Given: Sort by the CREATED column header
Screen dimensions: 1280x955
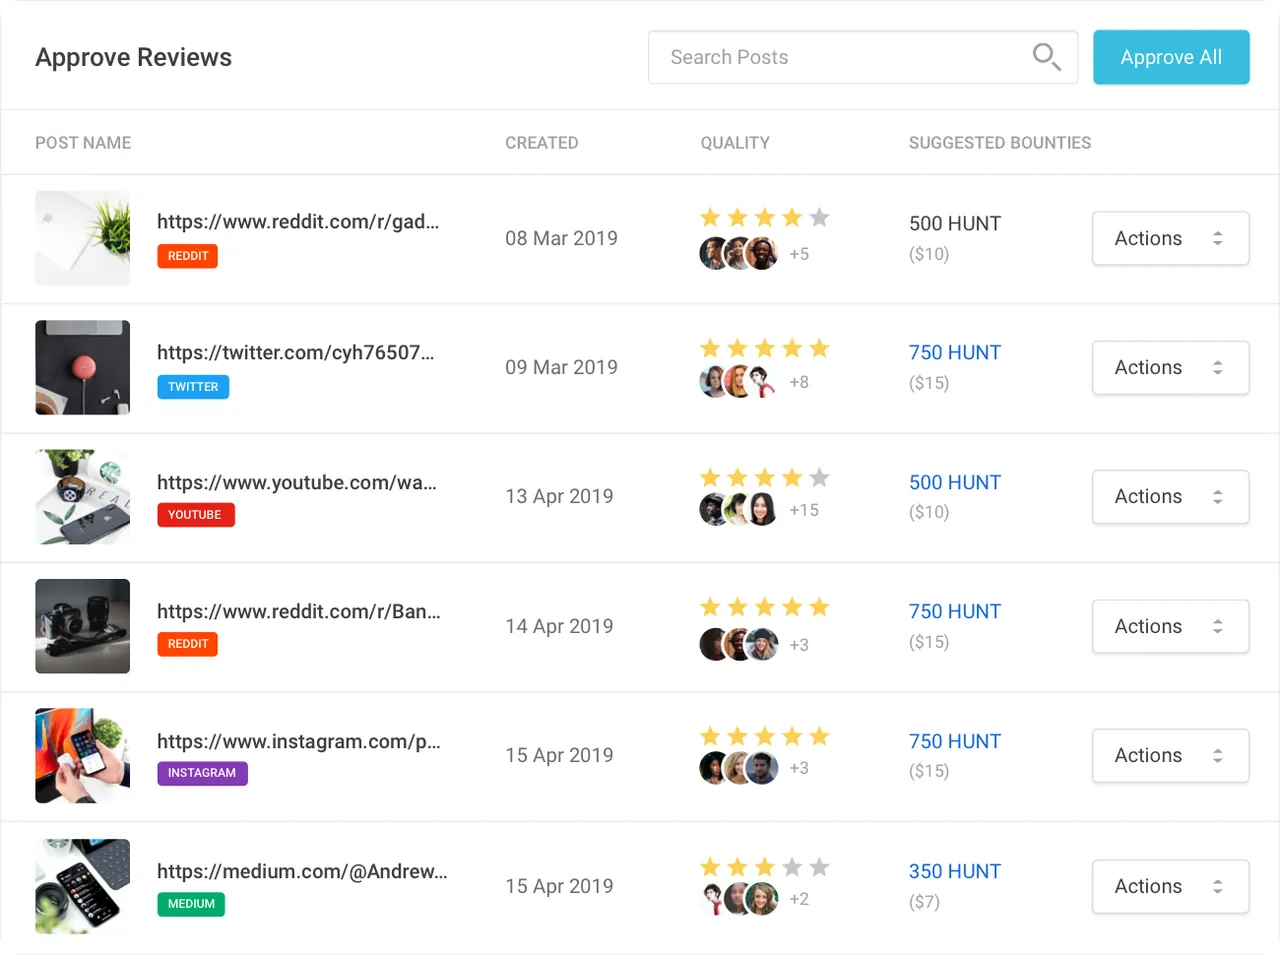Looking at the screenshot, I should click(x=541, y=143).
